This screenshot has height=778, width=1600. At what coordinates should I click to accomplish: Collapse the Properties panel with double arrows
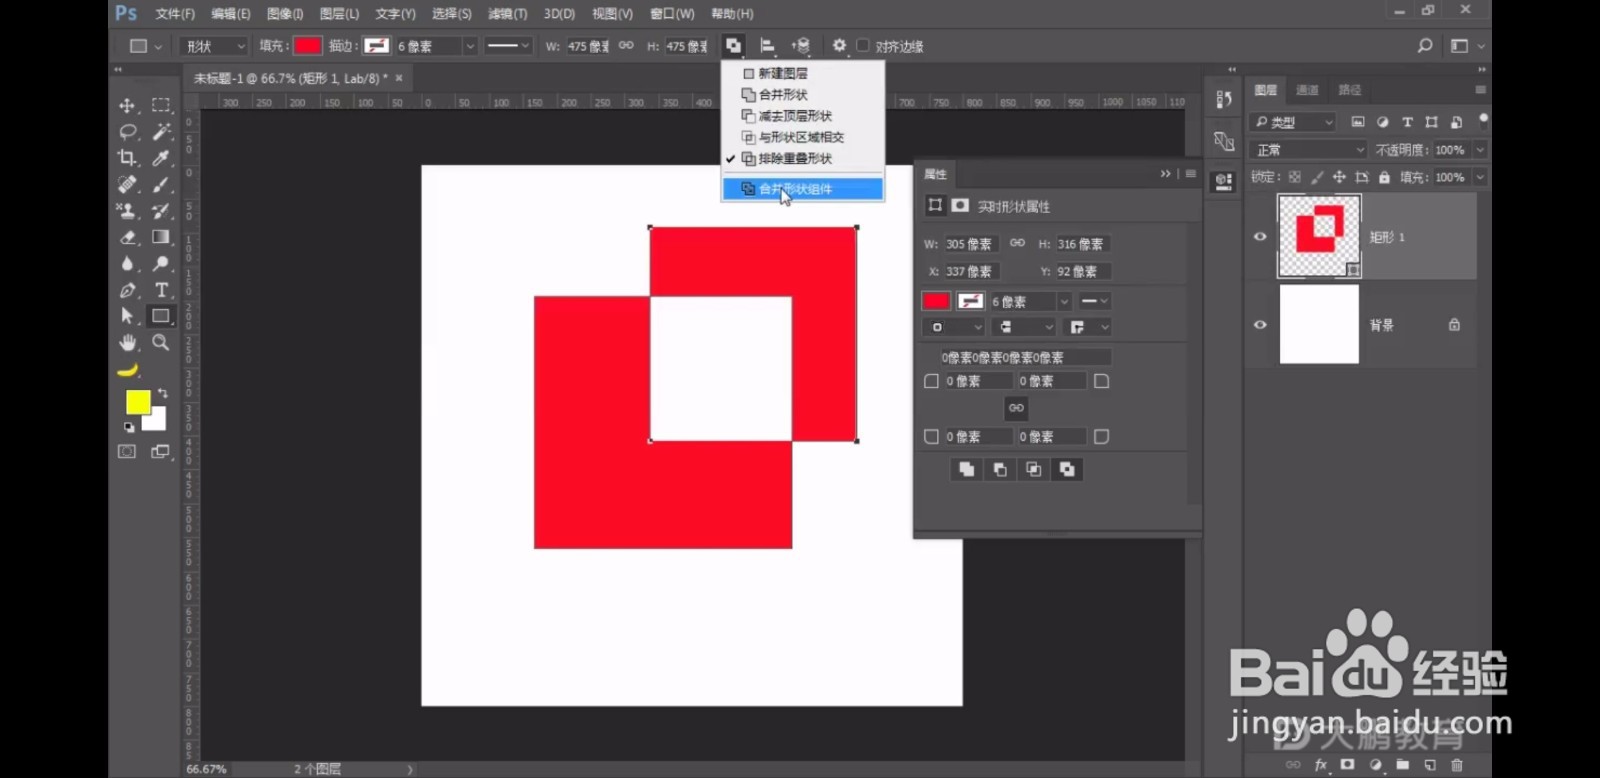(x=1165, y=174)
